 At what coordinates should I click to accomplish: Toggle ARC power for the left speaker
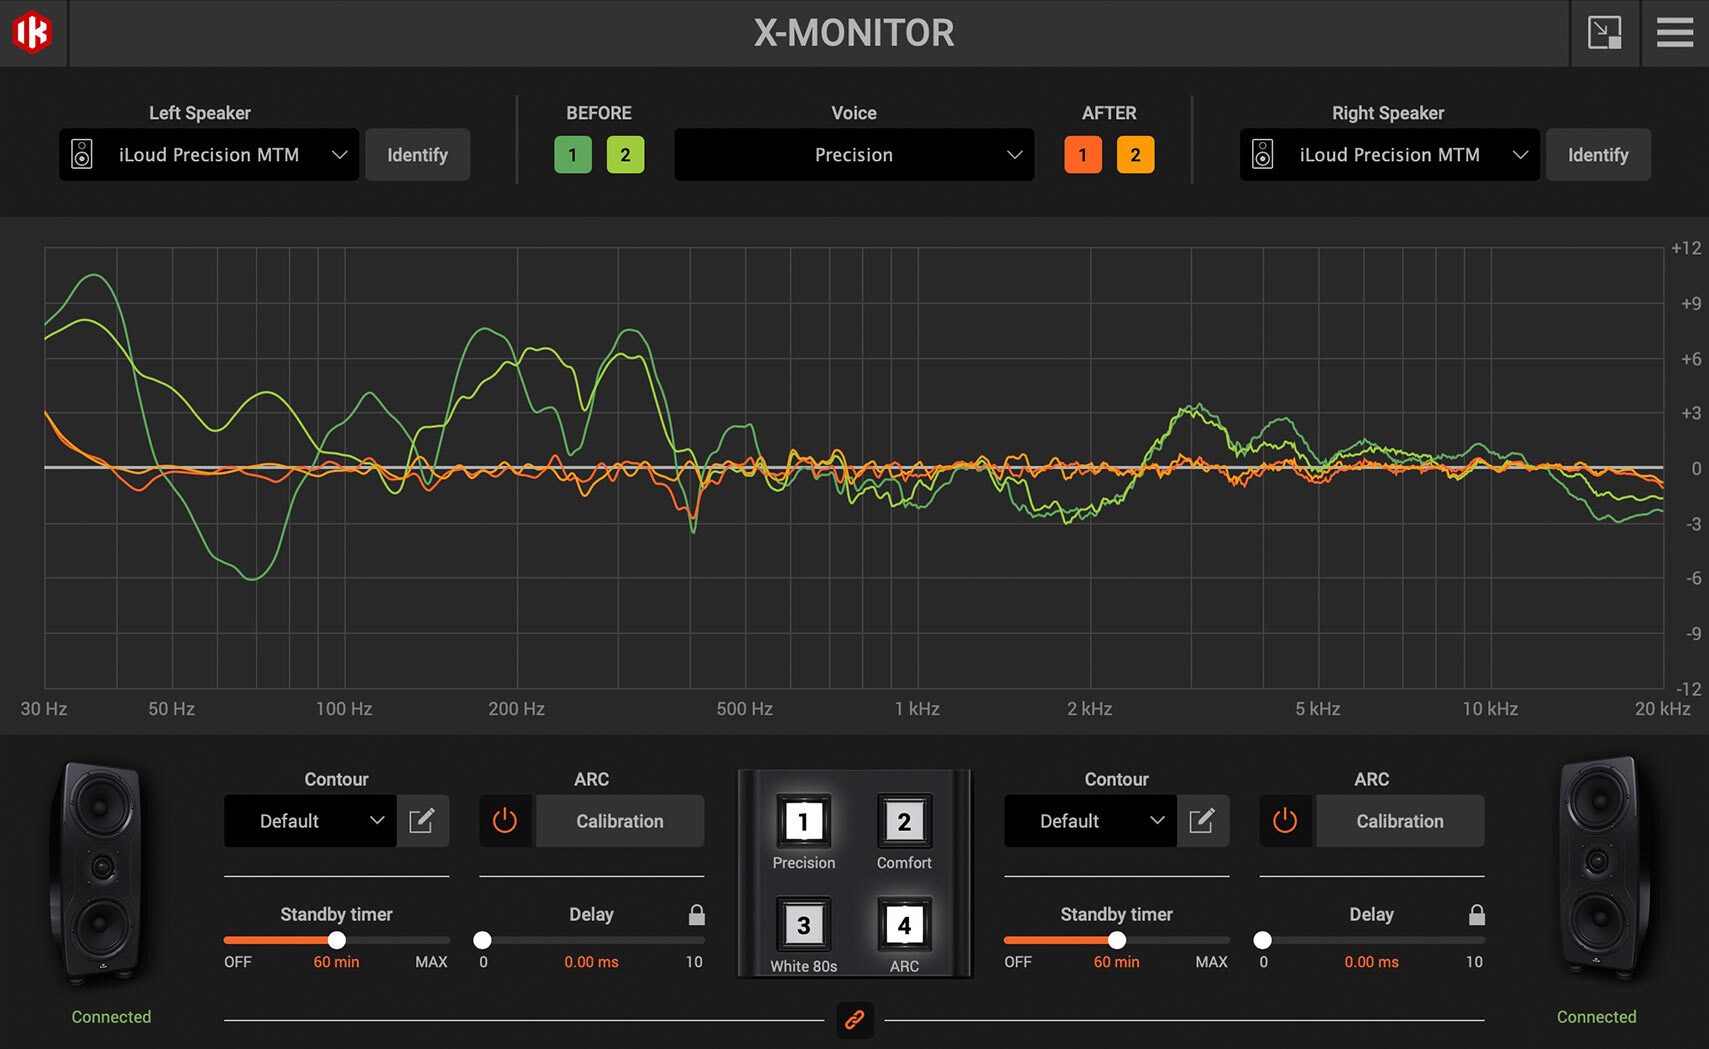506,821
